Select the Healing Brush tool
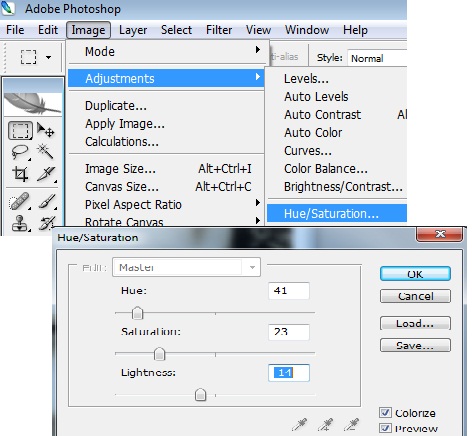 click(x=20, y=201)
